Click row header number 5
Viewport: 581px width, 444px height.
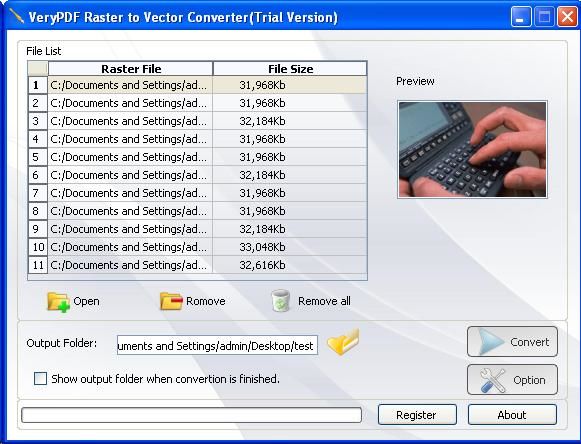point(38,157)
